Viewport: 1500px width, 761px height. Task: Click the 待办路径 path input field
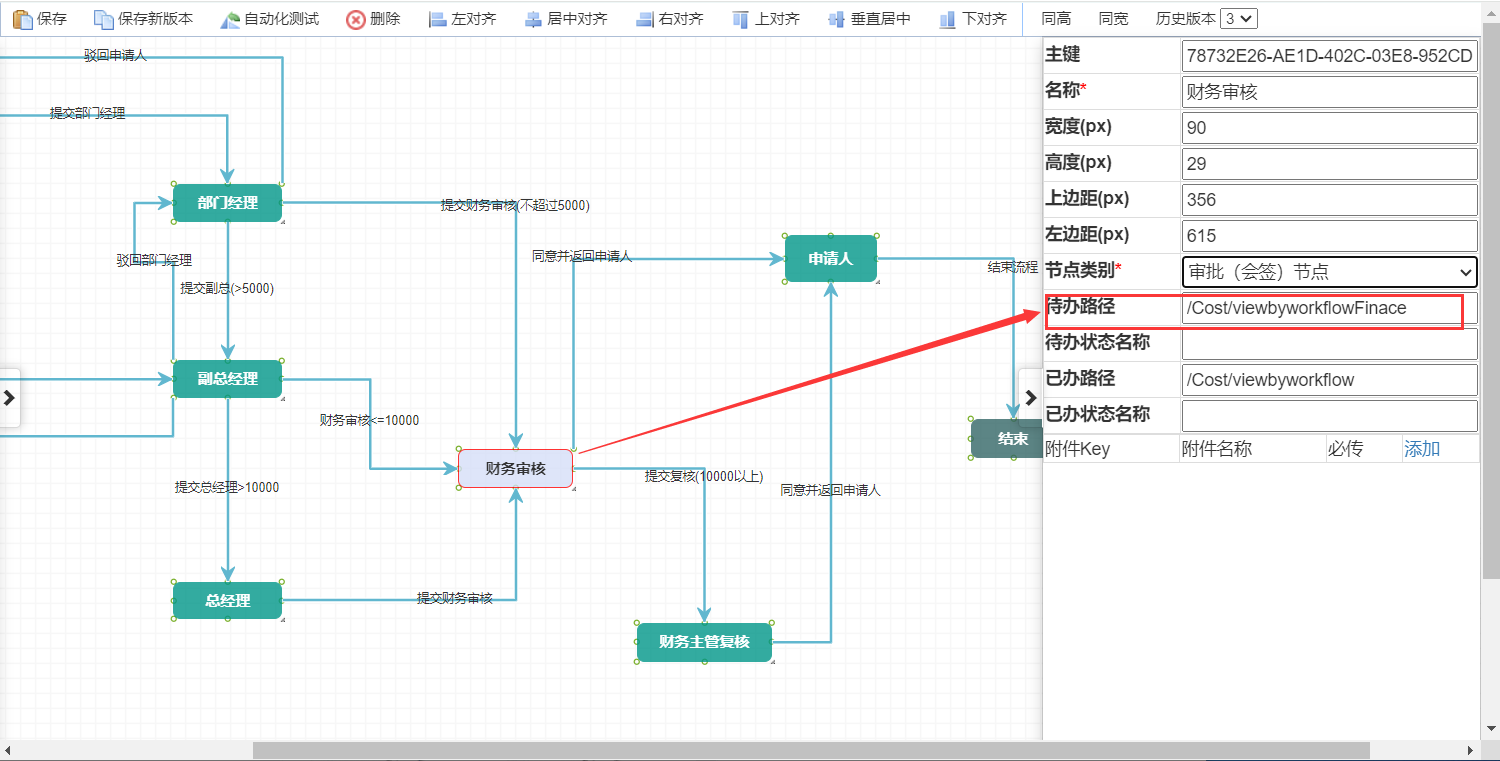[1329, 308]
